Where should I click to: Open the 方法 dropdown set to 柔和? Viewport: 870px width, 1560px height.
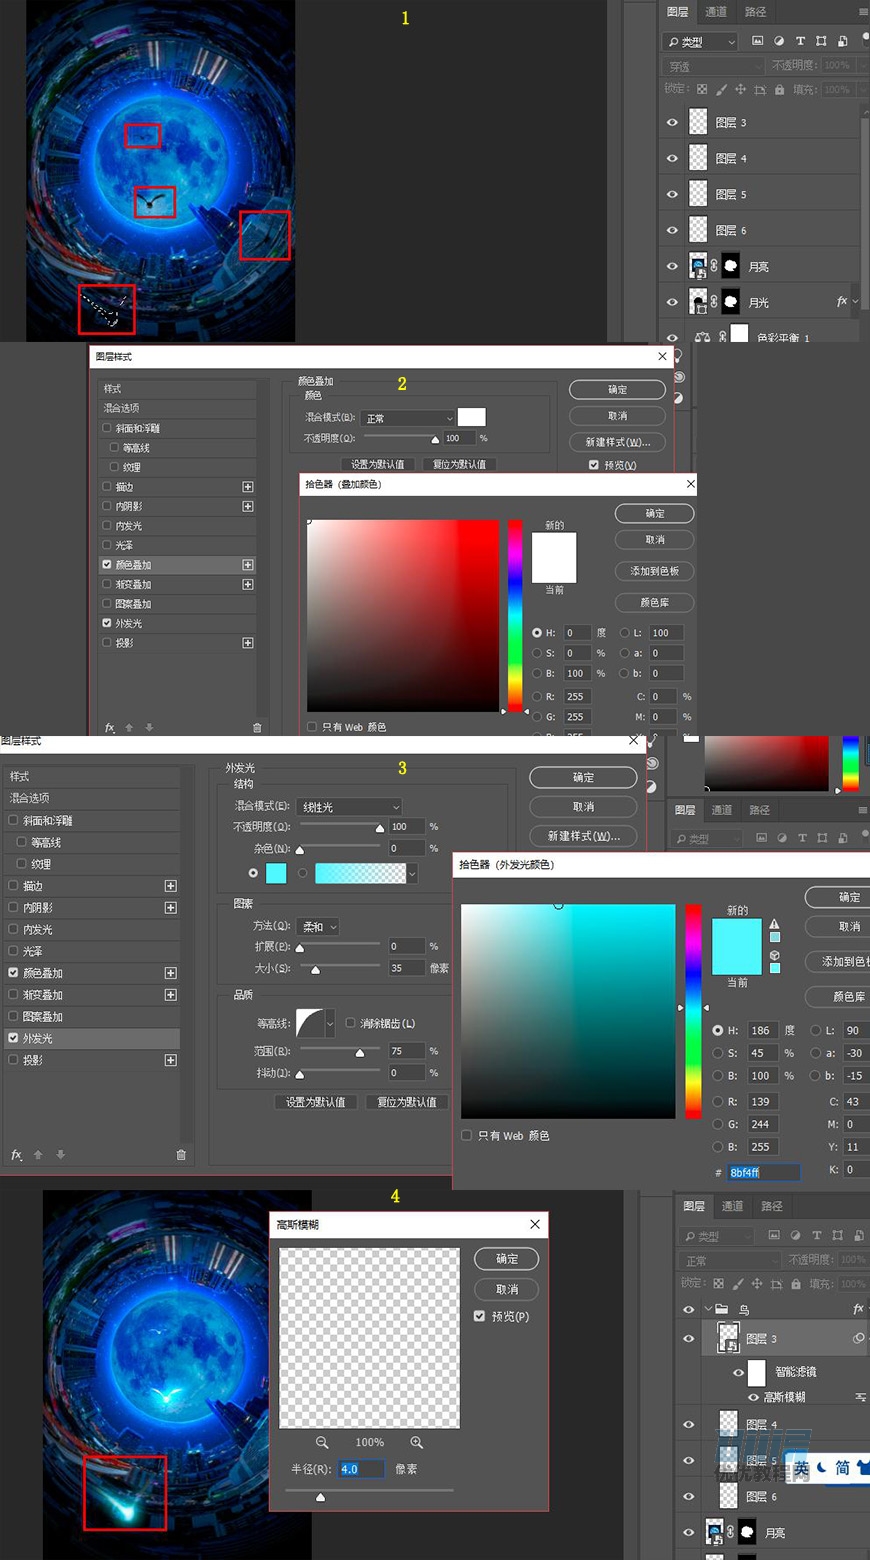(318, 927)
